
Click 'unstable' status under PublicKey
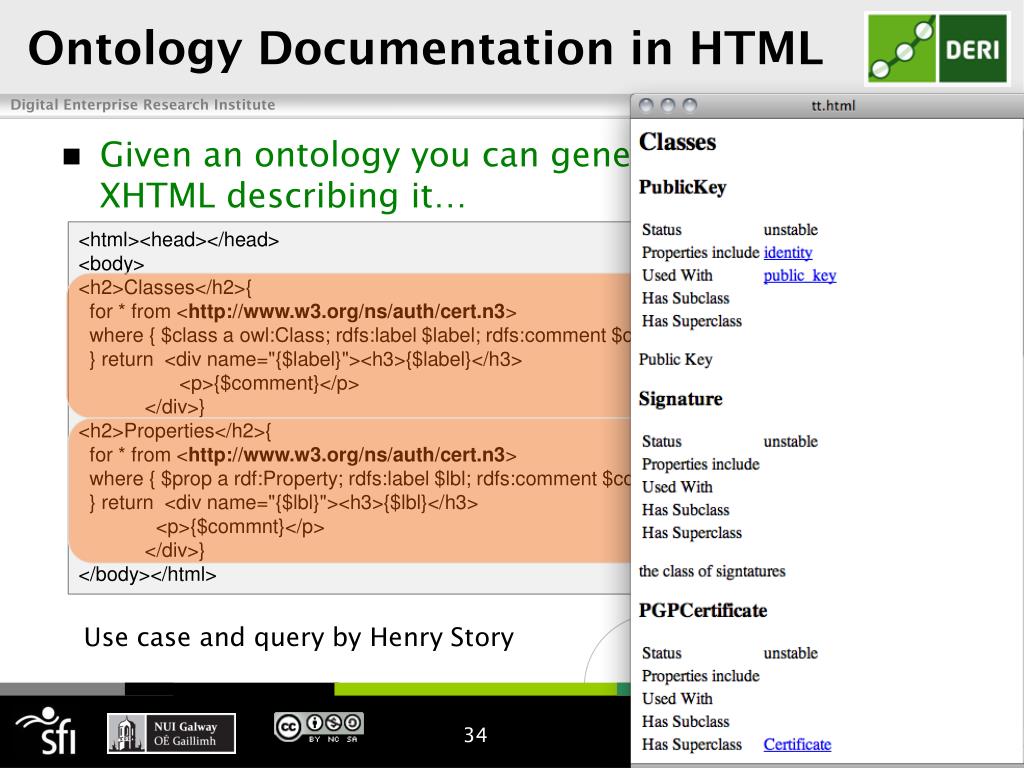click(x=790, y=230)
